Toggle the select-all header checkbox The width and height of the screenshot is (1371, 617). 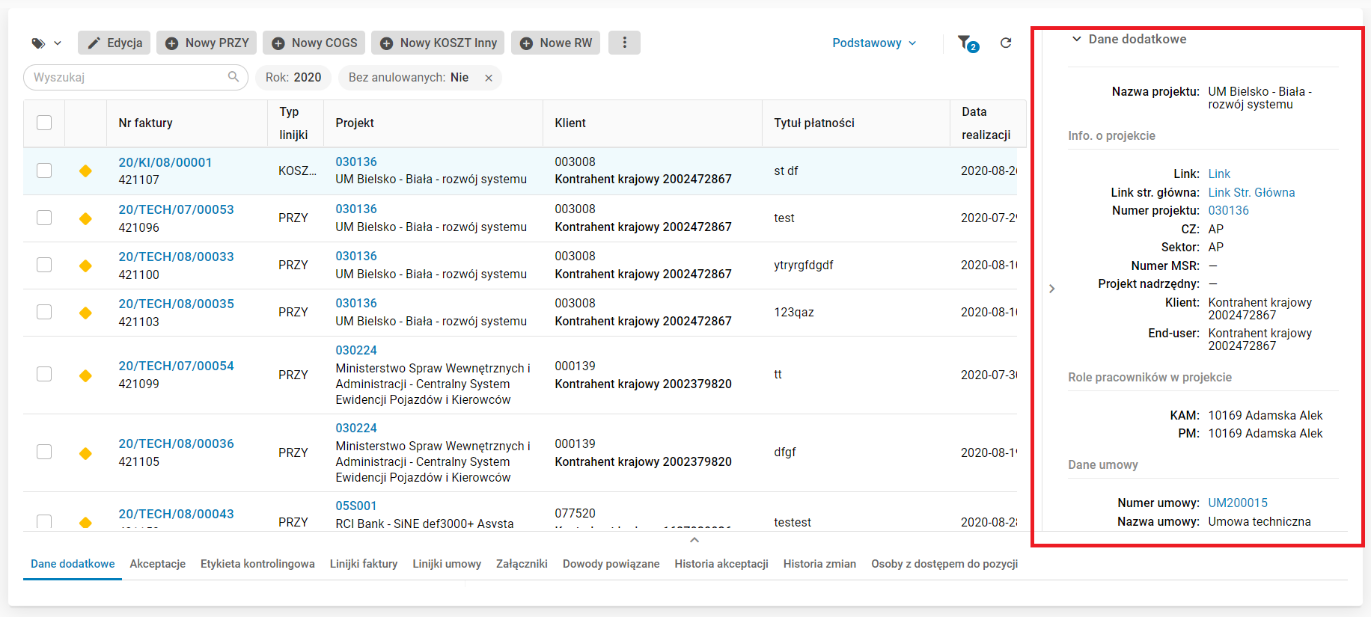pos(44,123)
